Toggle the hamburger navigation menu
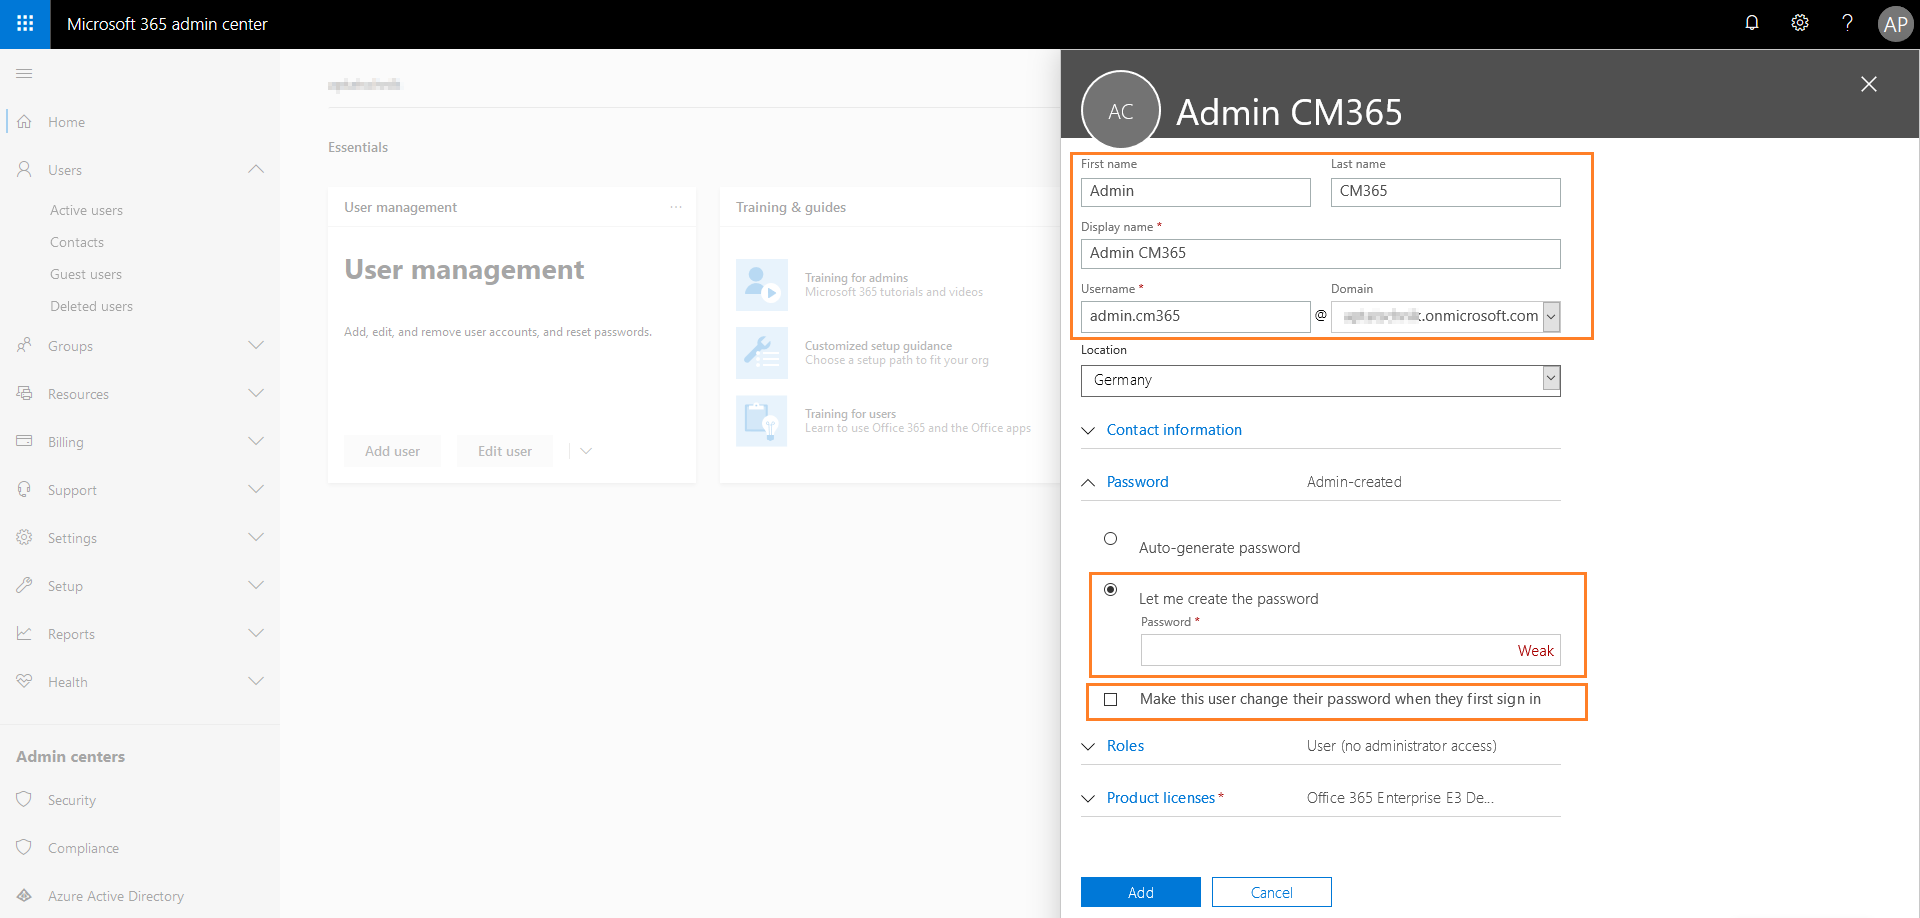 [x=24, y=73]
